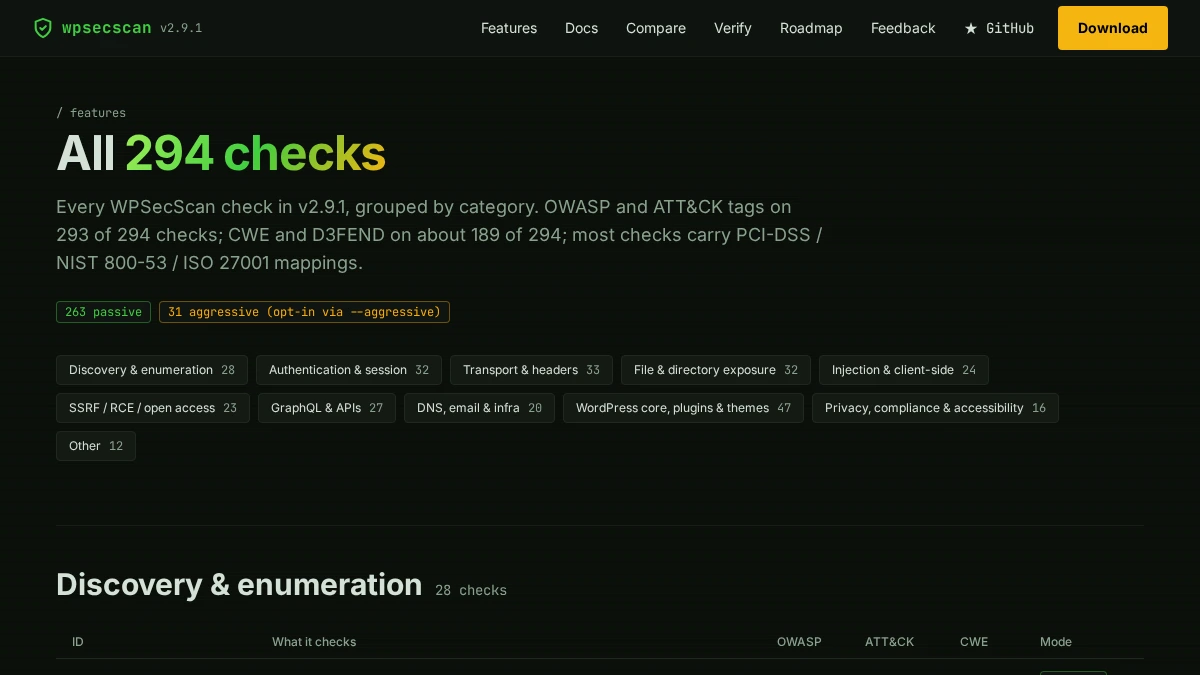Click the v2.9.1 version label

(x=181, y=28)
